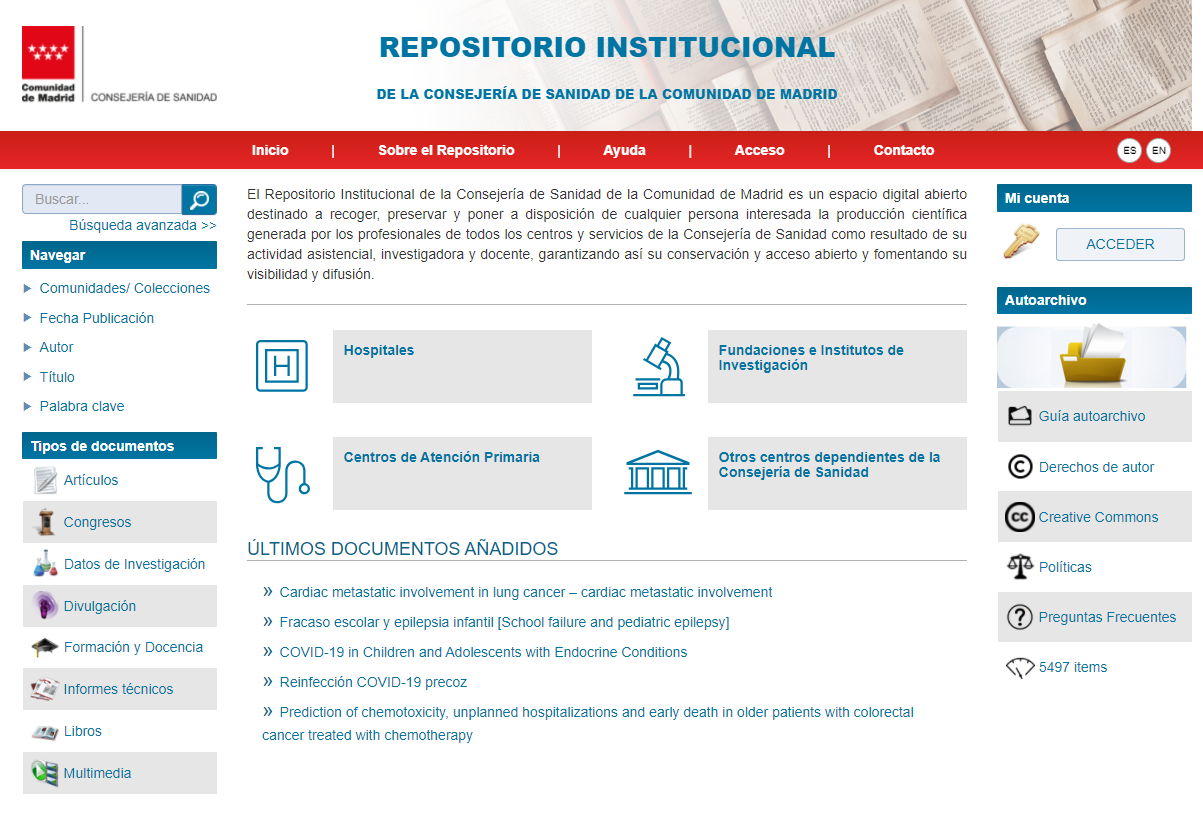Open Sobre el Repositorio menu item
This screenshot has width=1203, height=816.
pos(446,150)
